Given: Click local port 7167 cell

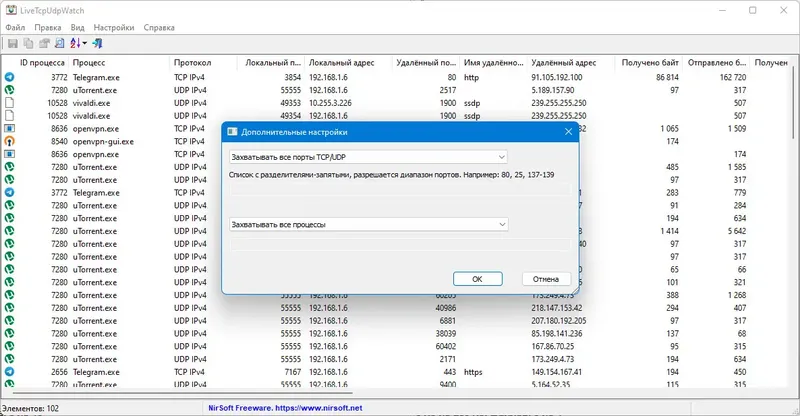Looking at the screenshot, I should pyautogui.click(x=292, y=372).
